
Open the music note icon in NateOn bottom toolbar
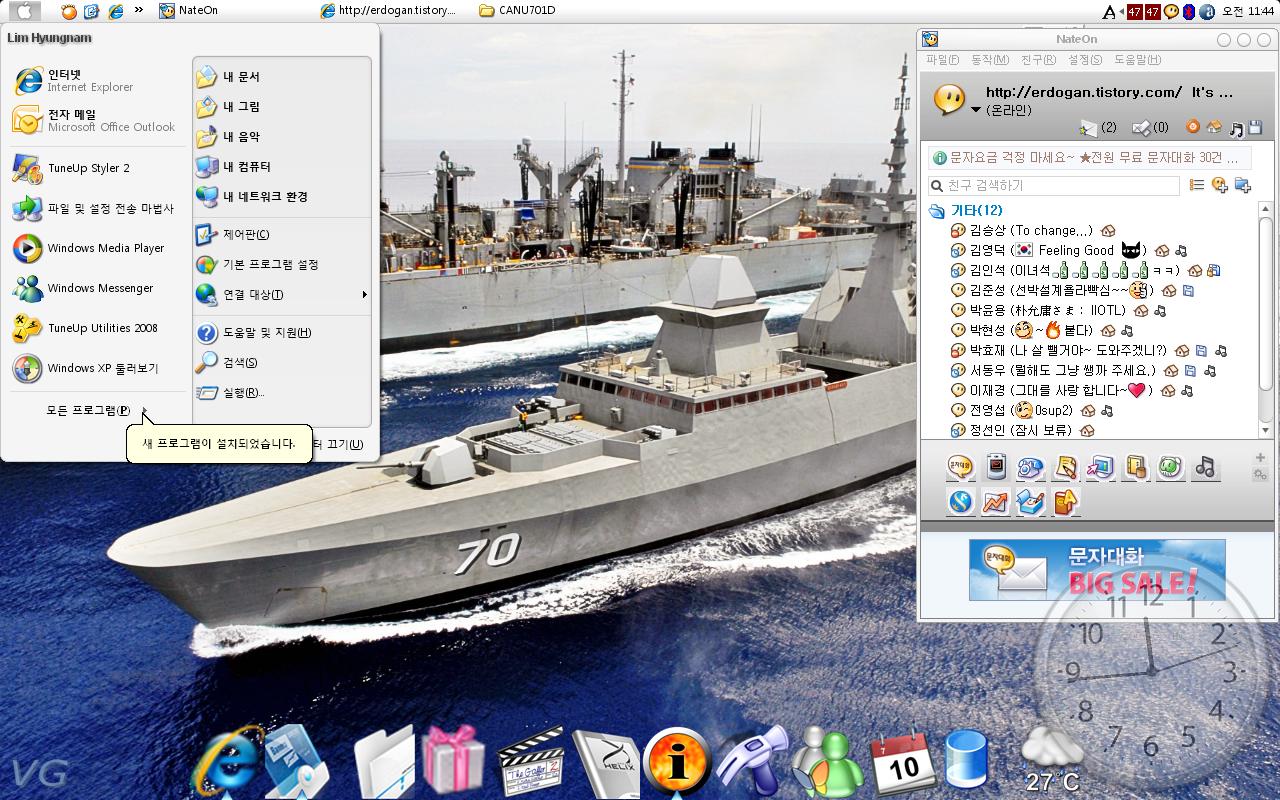click(1205, 467)
